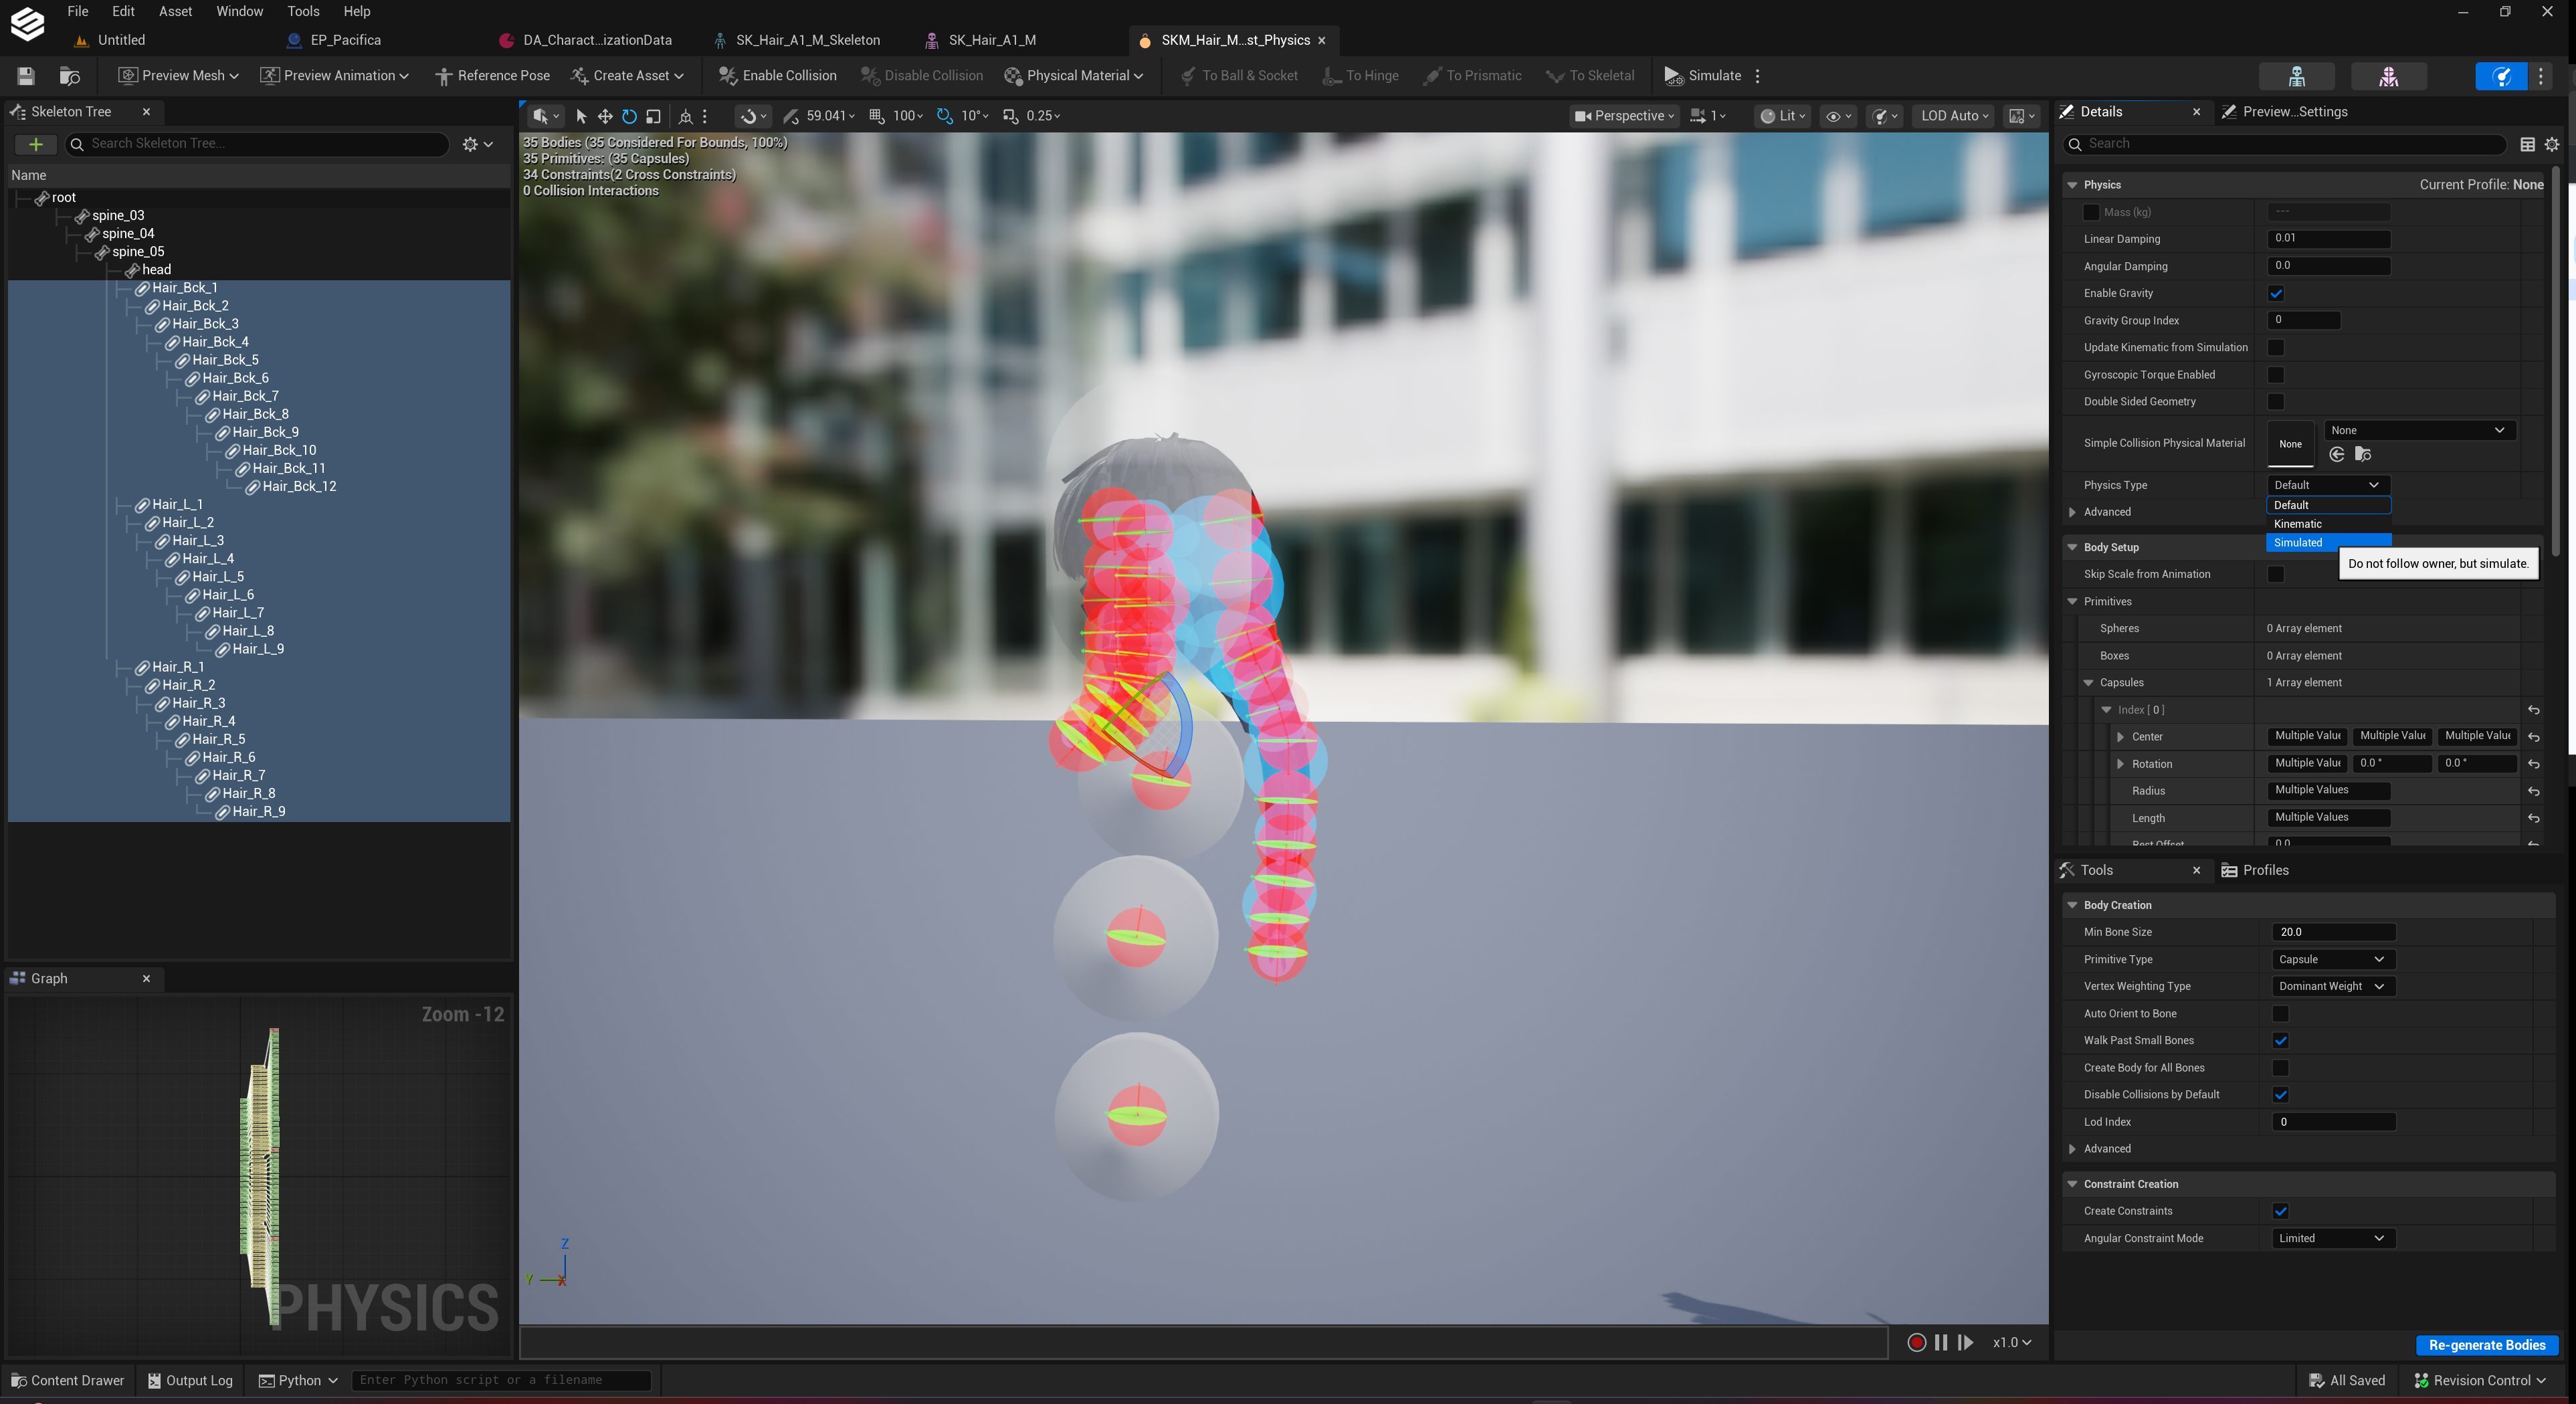Pause the viewport simulation
The width and height of the screenshot is (2576, 1404).
click(x=1941, y=1342)
